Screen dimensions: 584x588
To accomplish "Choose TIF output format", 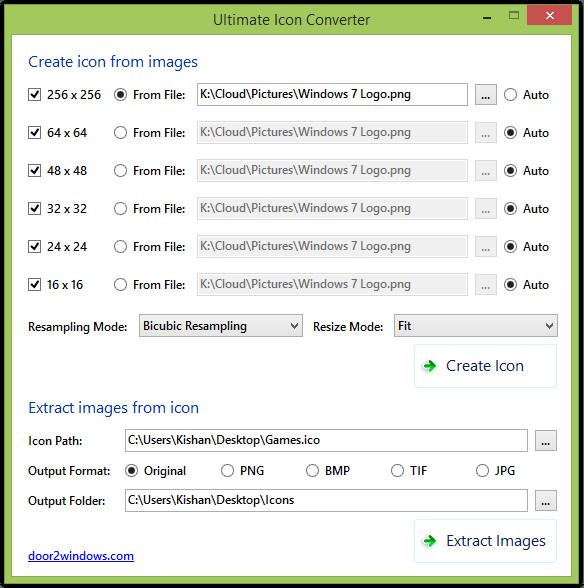I will pos(397,471).
